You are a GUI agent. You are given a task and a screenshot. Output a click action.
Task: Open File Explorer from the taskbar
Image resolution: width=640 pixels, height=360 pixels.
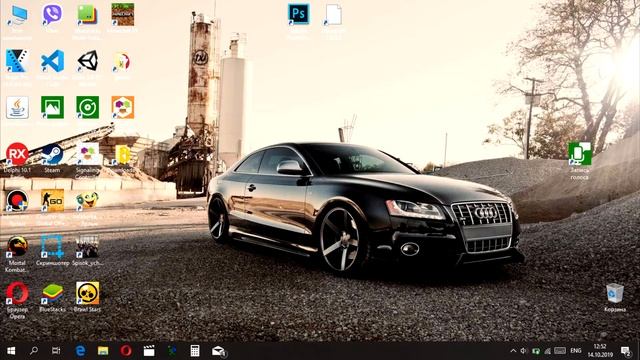(x=103, y=351)
